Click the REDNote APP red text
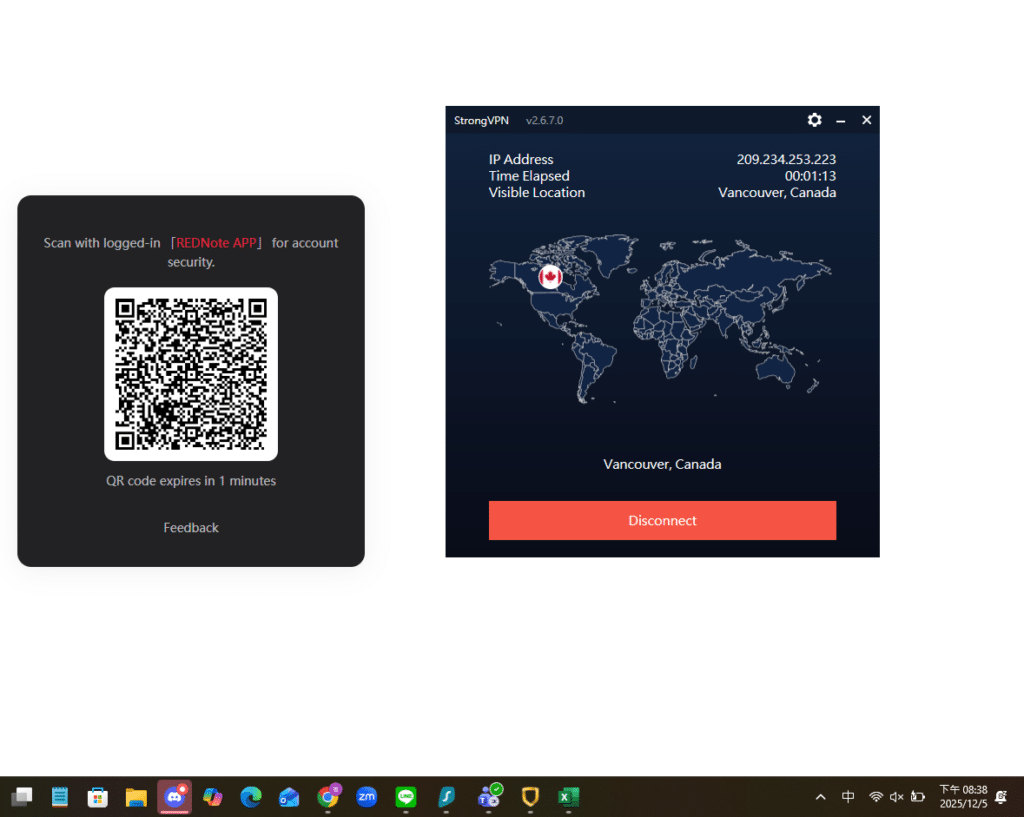This screenshot has width=1024, height=817. tap(217, 243)
